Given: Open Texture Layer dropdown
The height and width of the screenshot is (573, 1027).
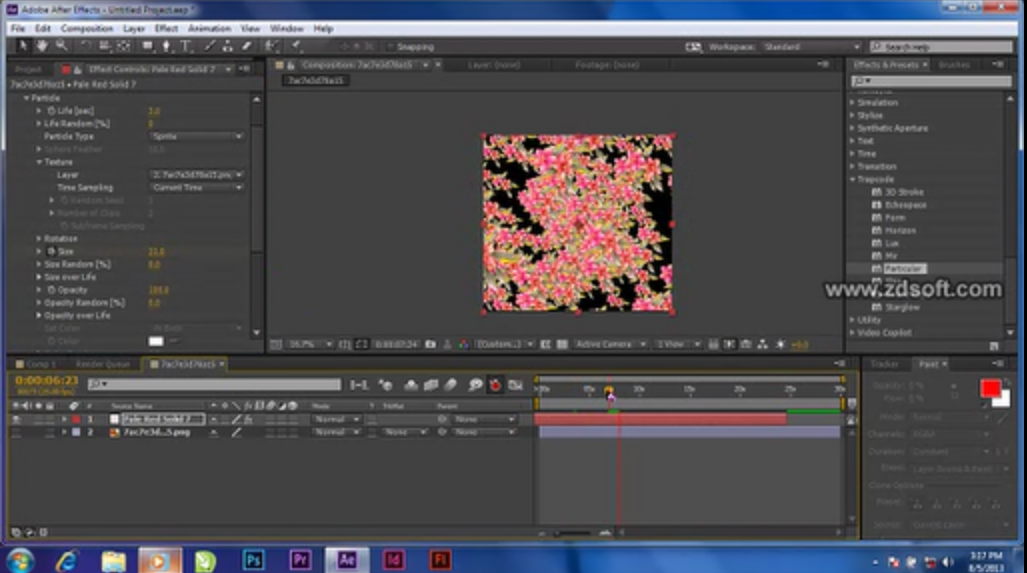Looking at the screenshot, I should click(196, 175).
